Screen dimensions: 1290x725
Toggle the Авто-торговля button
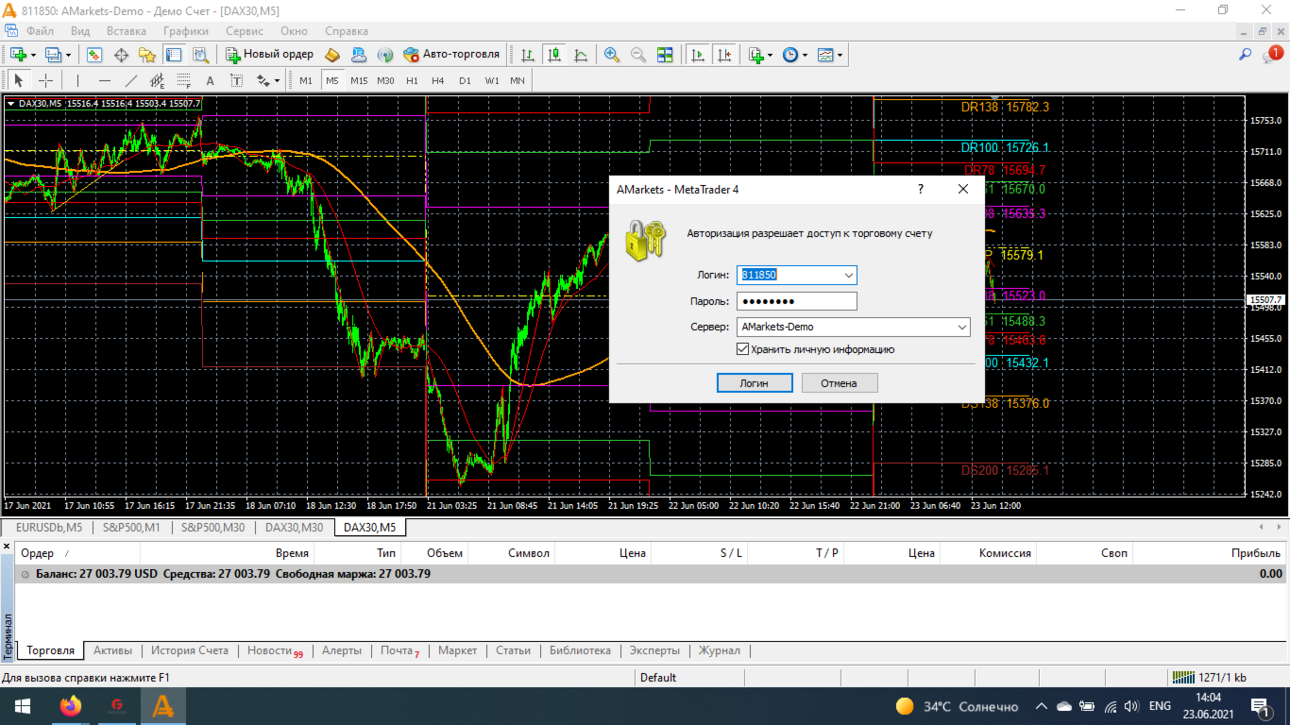point(451,55)
